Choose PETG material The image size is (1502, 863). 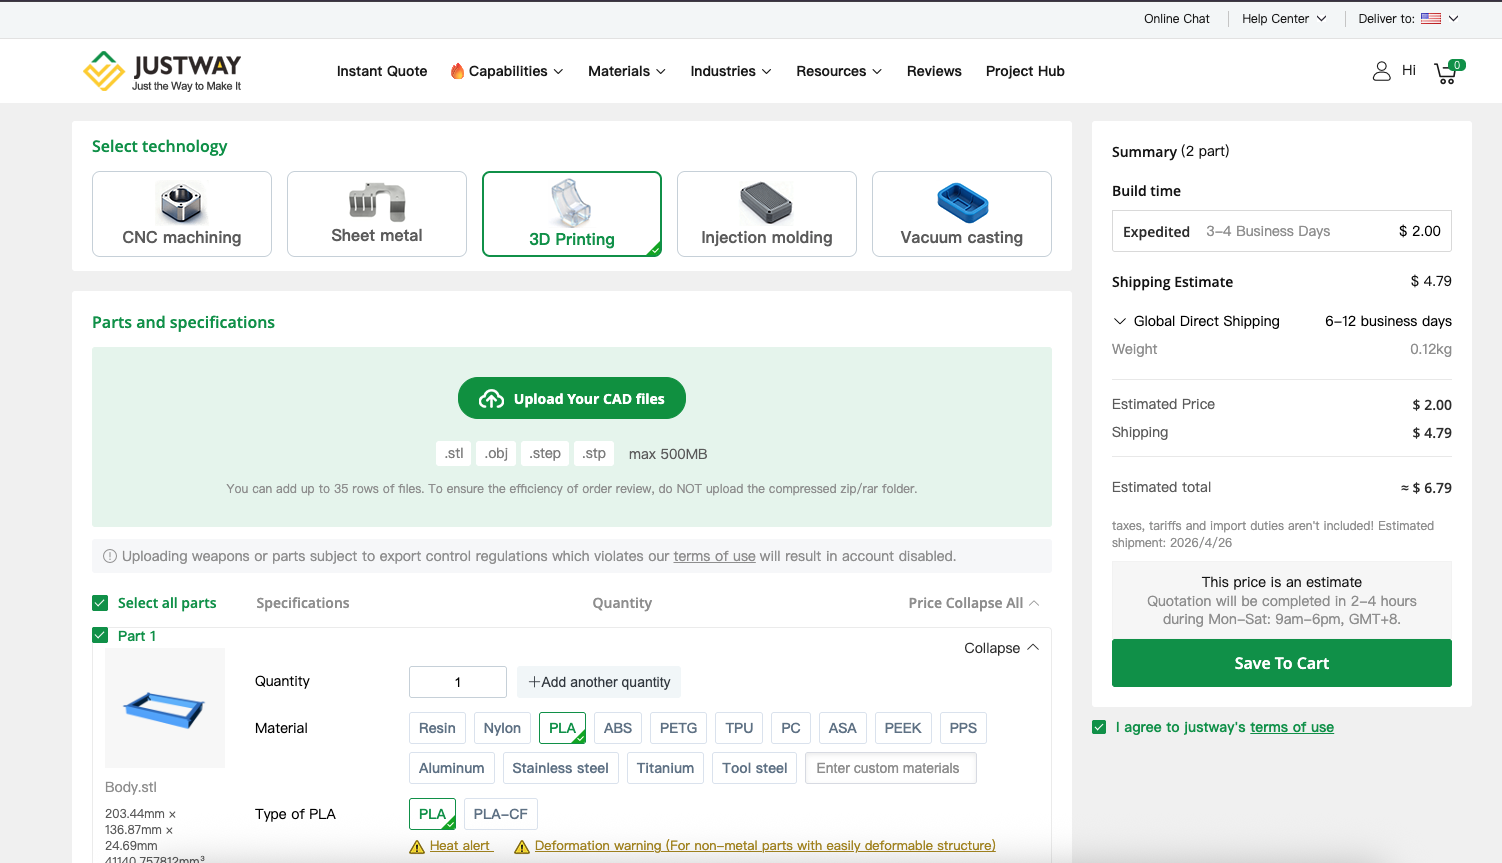(679, 728)
